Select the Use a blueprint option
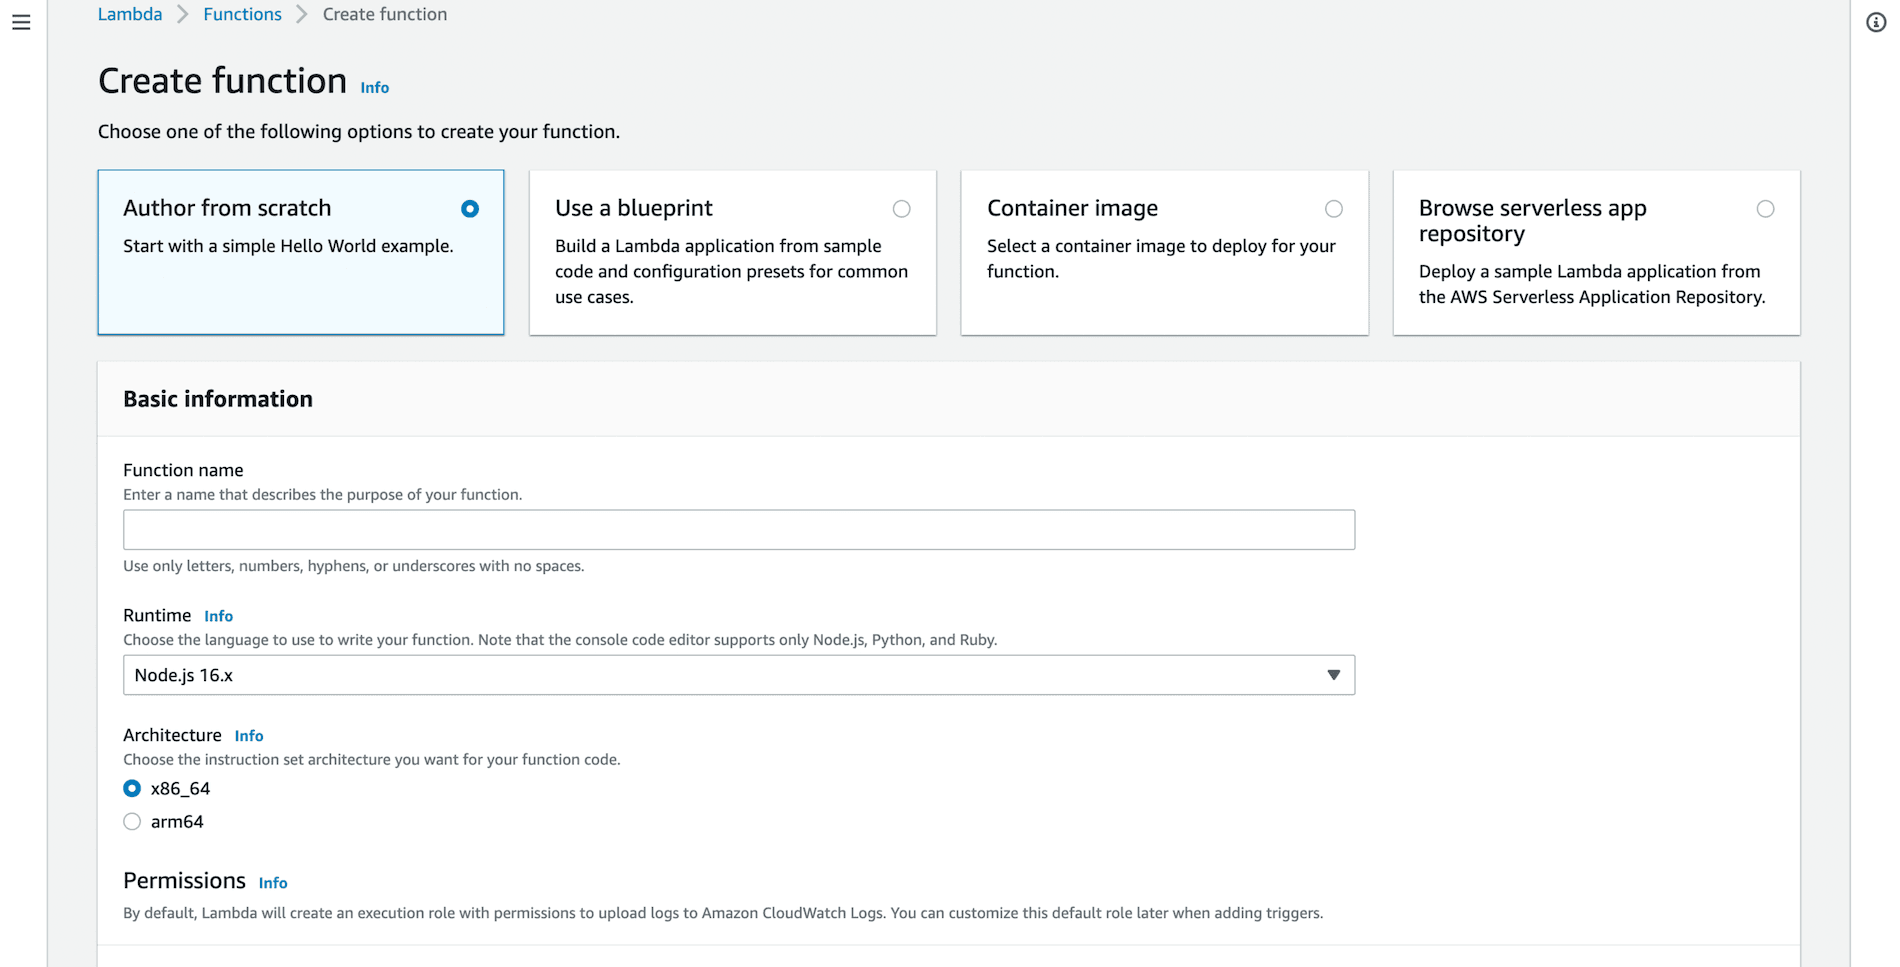Screen dimensions: 1900x967 coord(901,209)
